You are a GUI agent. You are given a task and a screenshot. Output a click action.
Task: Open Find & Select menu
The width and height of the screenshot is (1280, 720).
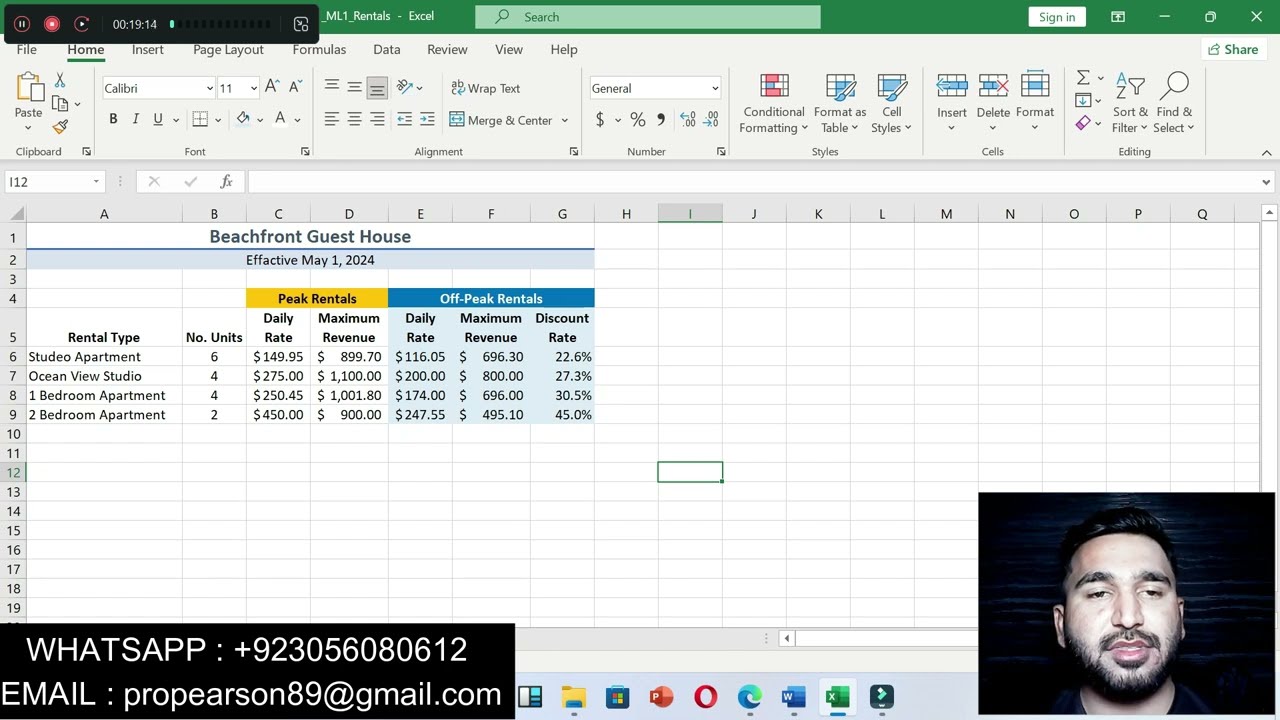click(1174, 103)
